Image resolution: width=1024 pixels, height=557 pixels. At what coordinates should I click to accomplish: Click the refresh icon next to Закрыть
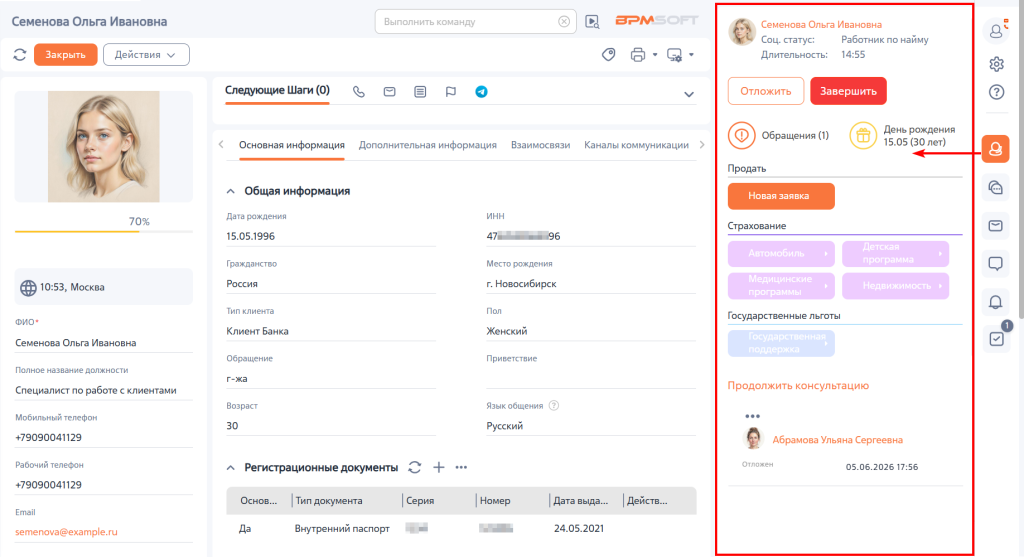click(20, 55)
